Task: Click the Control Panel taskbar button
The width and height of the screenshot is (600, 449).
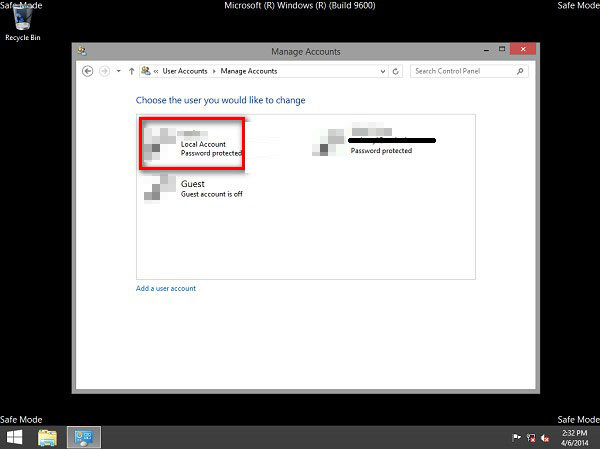Action: click(x=84, y=437)
